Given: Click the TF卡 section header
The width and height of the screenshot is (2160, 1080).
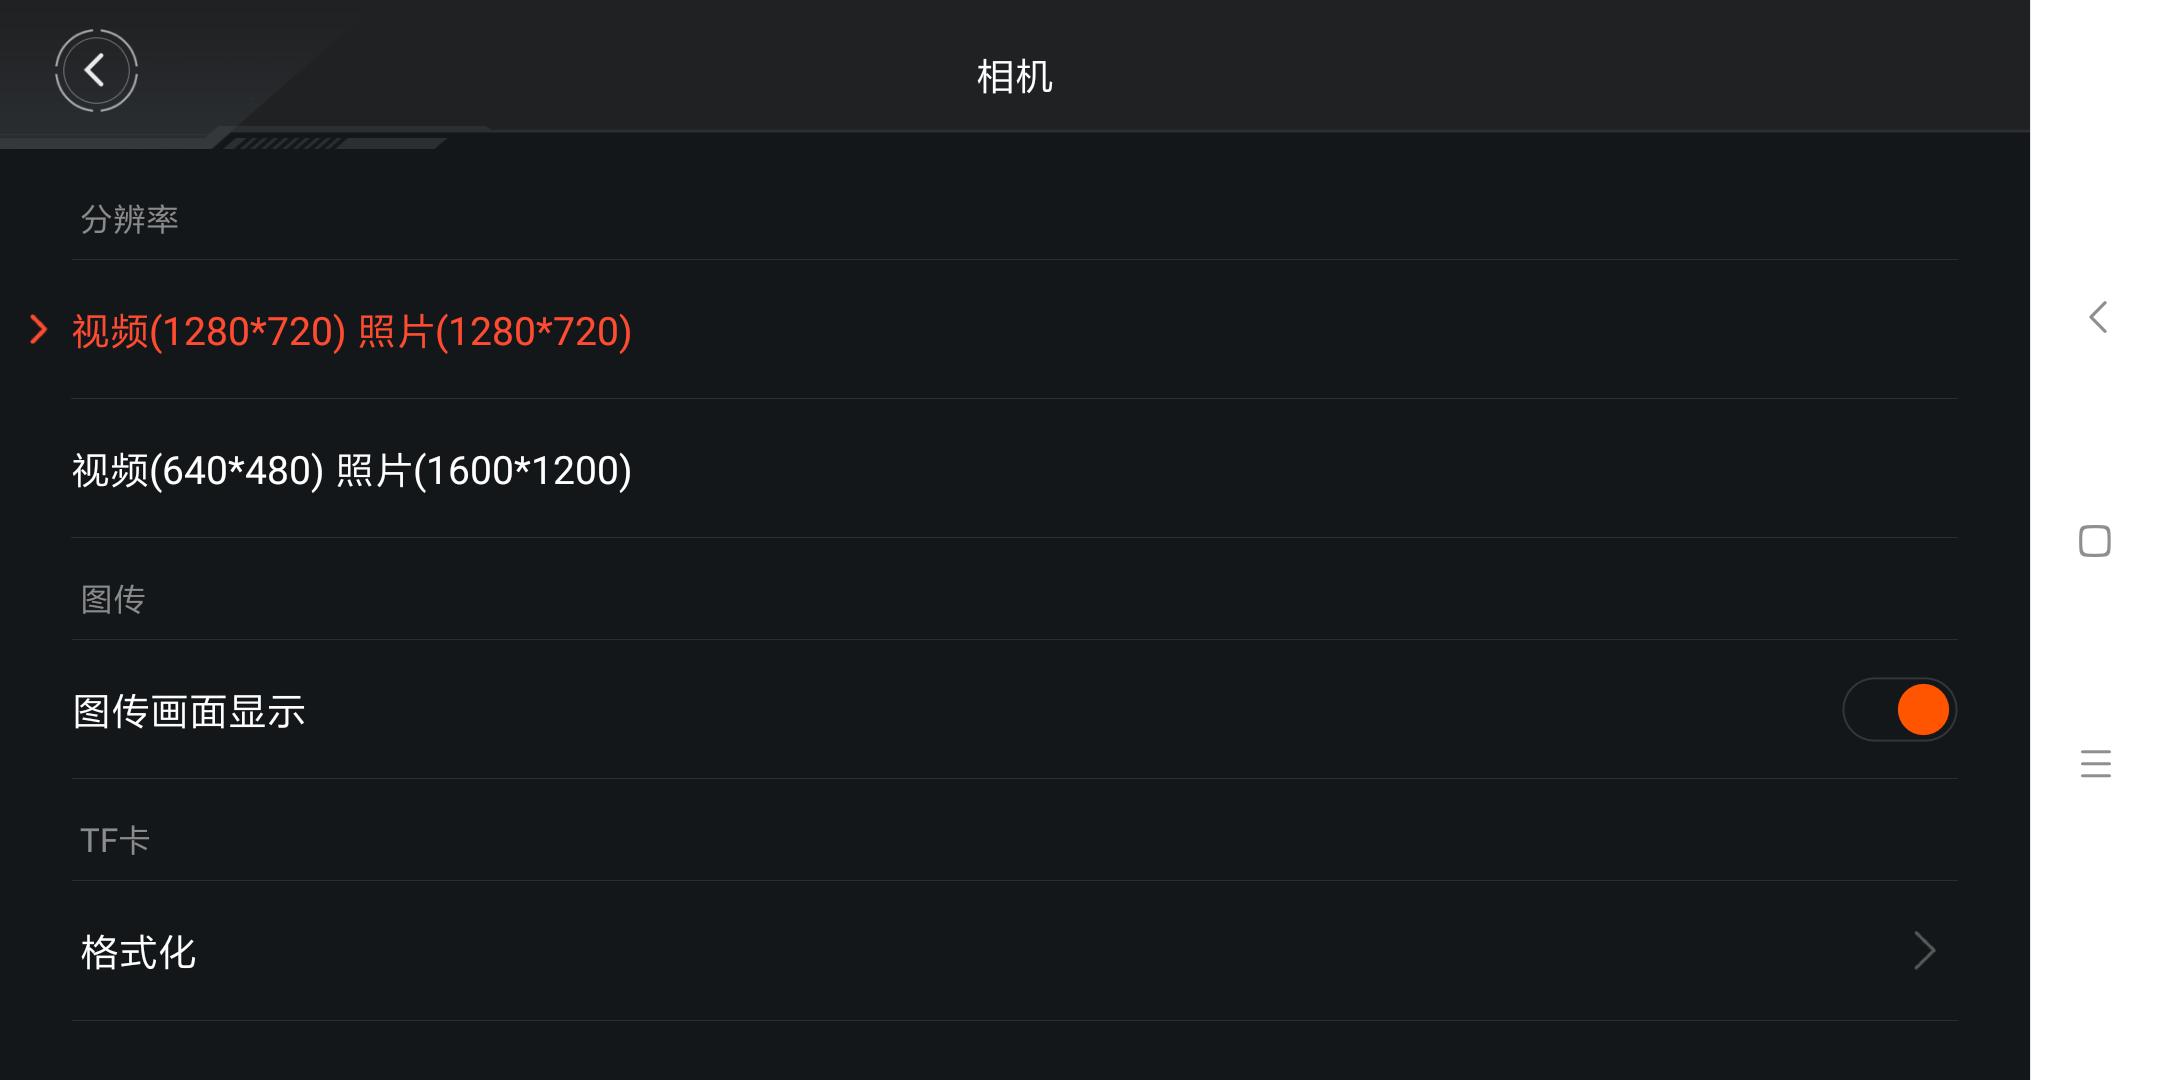Looking at the screenshot, I should (x=115, y=841).
